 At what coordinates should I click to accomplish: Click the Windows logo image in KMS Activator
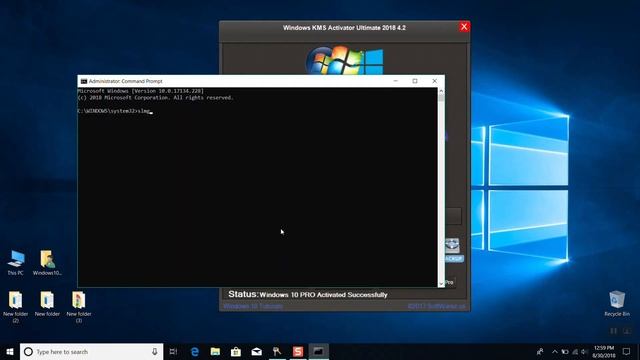point(344,60)
